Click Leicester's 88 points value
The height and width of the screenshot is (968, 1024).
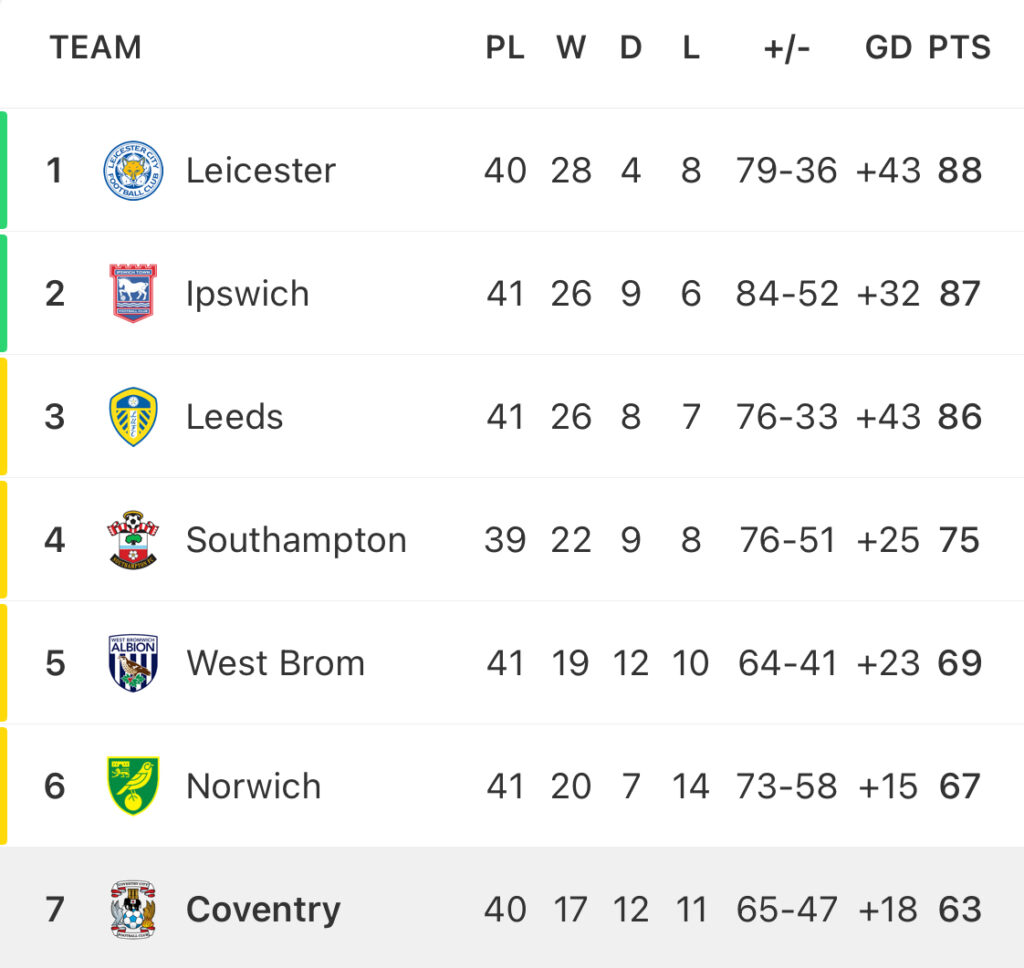960,170
